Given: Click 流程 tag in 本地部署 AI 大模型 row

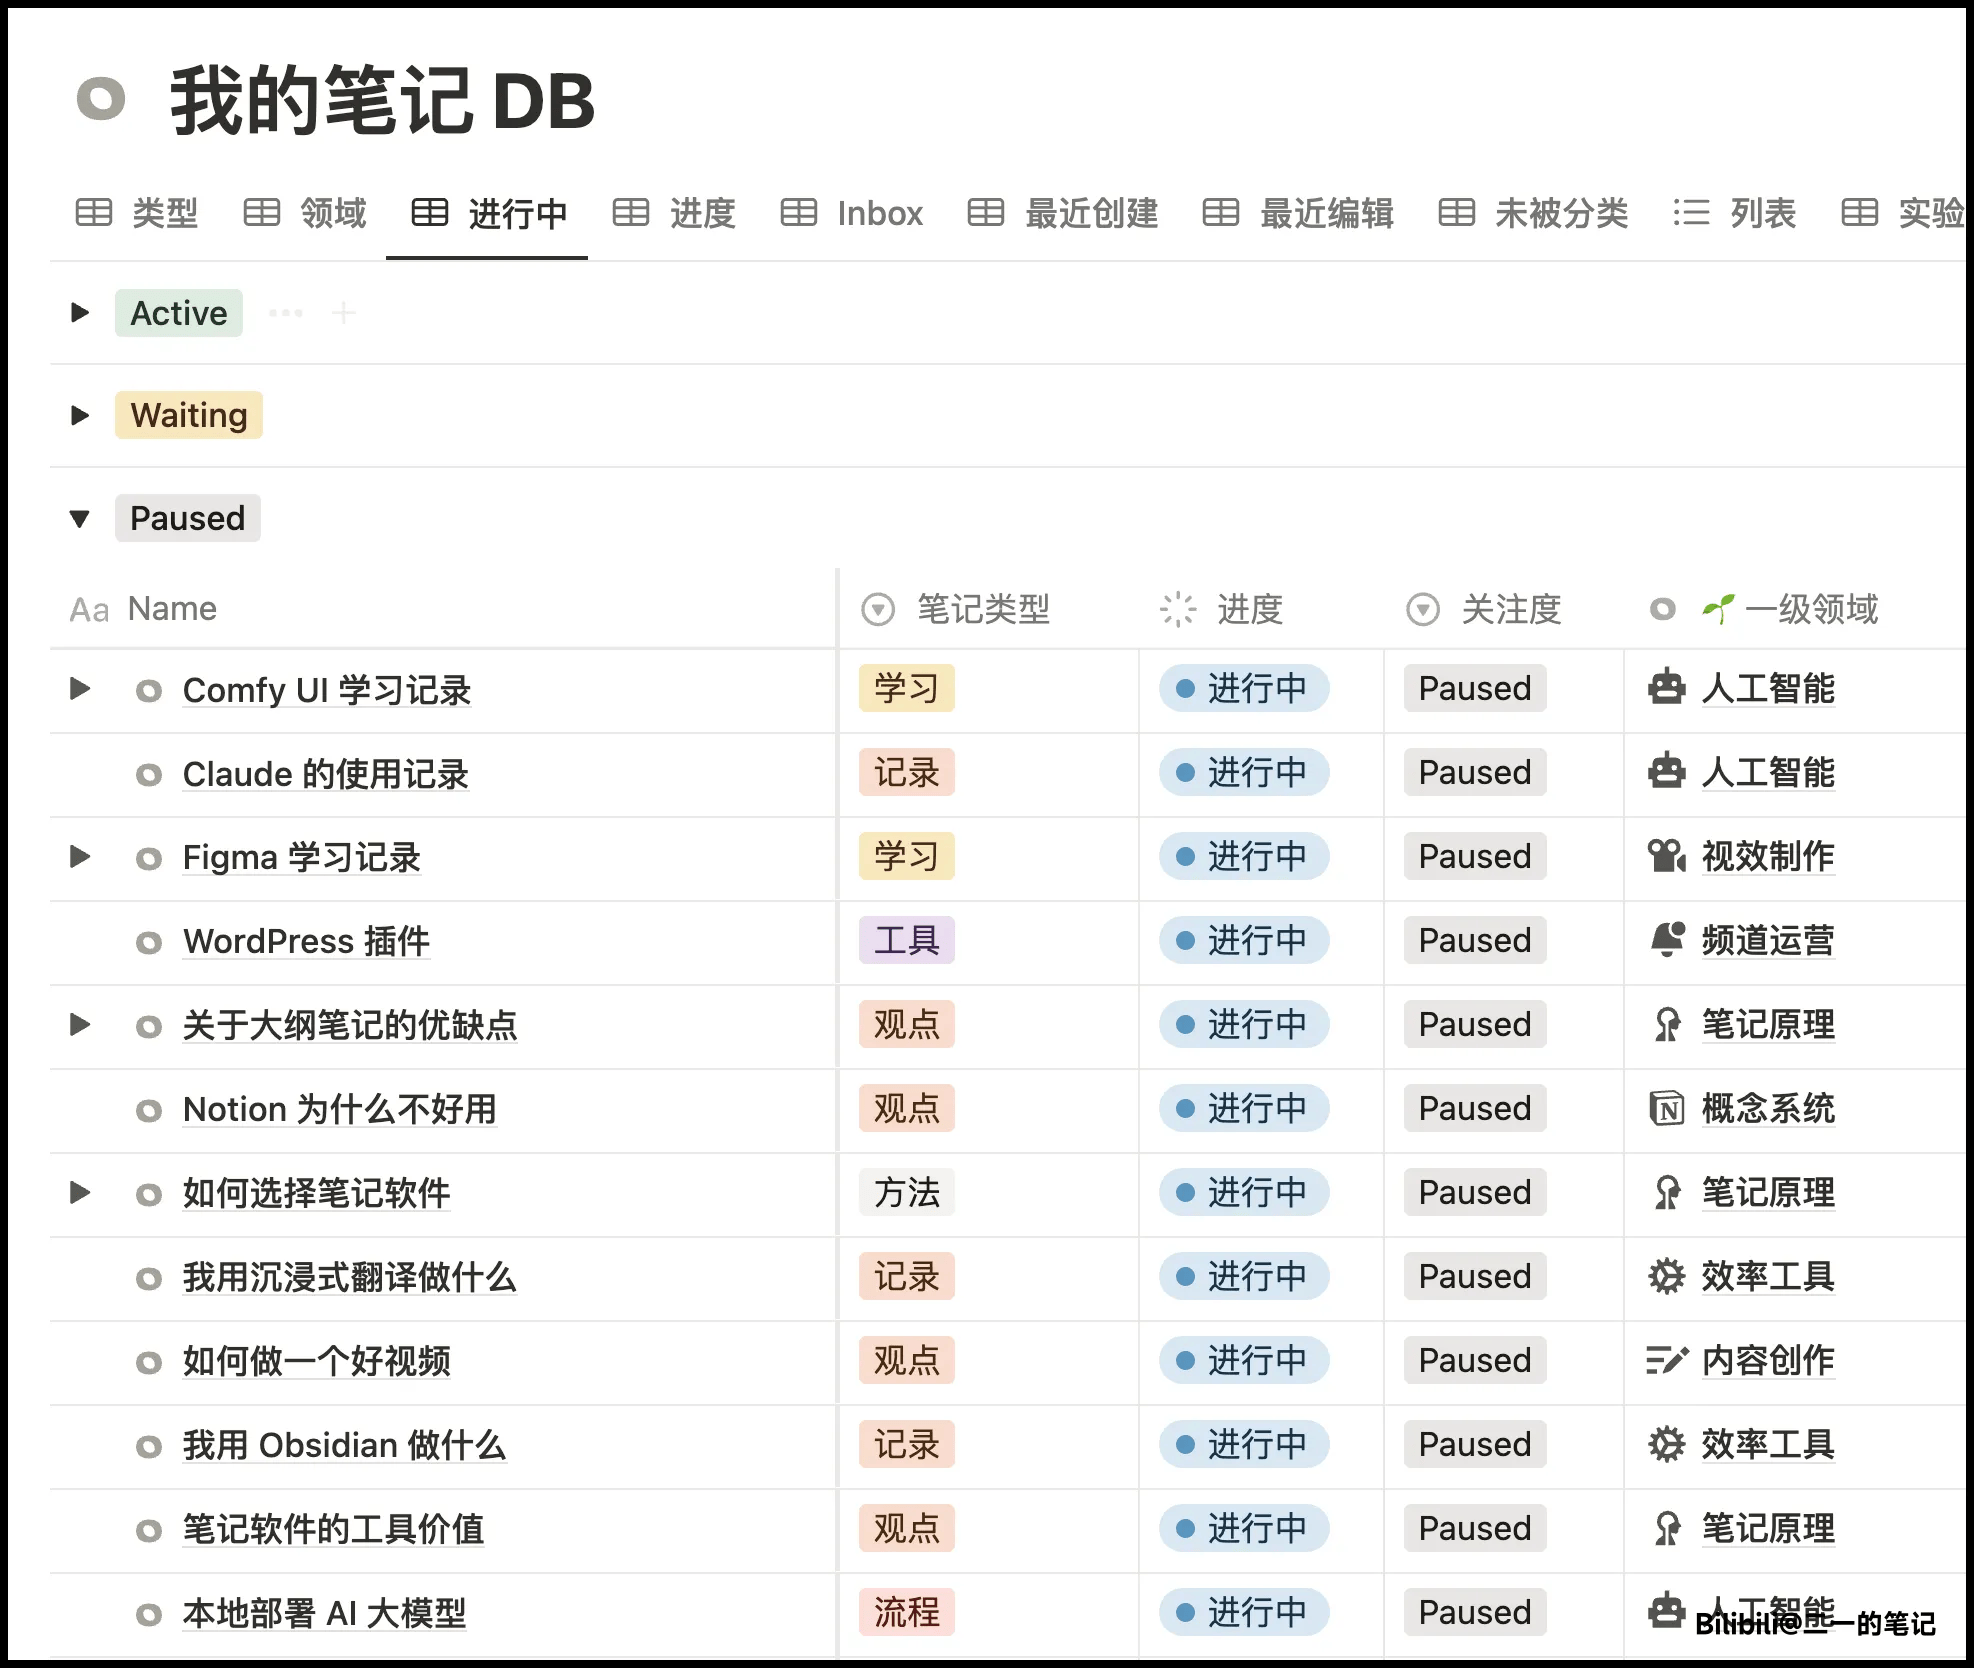Looking at the screenshot, I should click(907, 1612).
